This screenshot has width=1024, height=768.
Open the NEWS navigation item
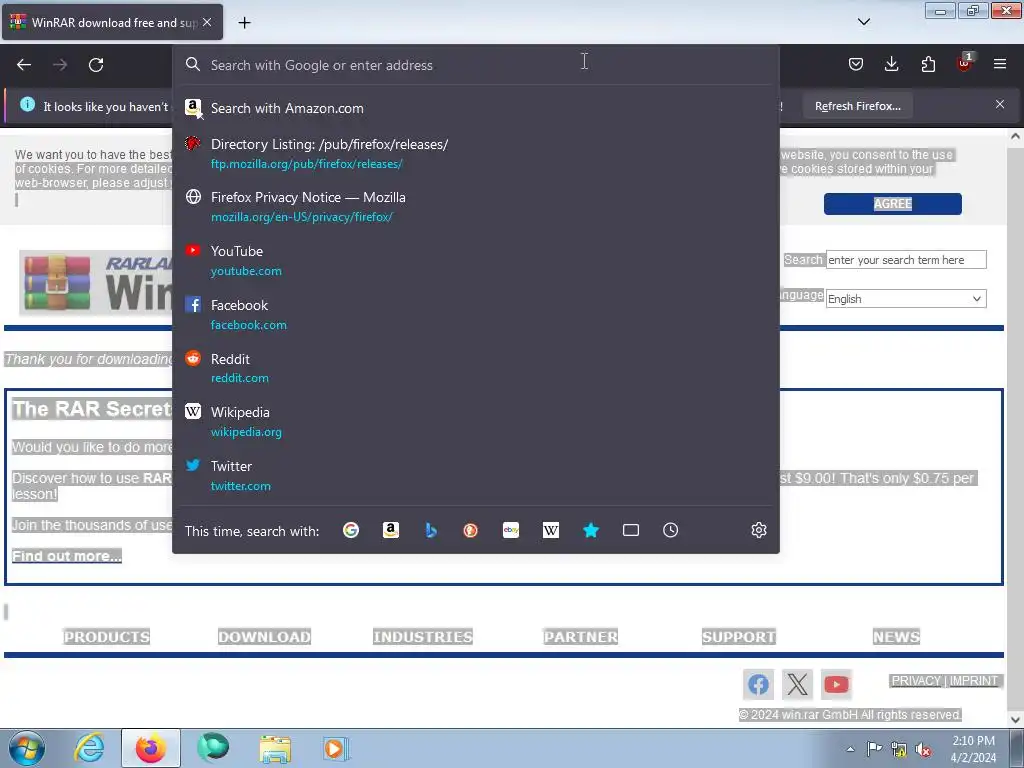coord(896,637)
